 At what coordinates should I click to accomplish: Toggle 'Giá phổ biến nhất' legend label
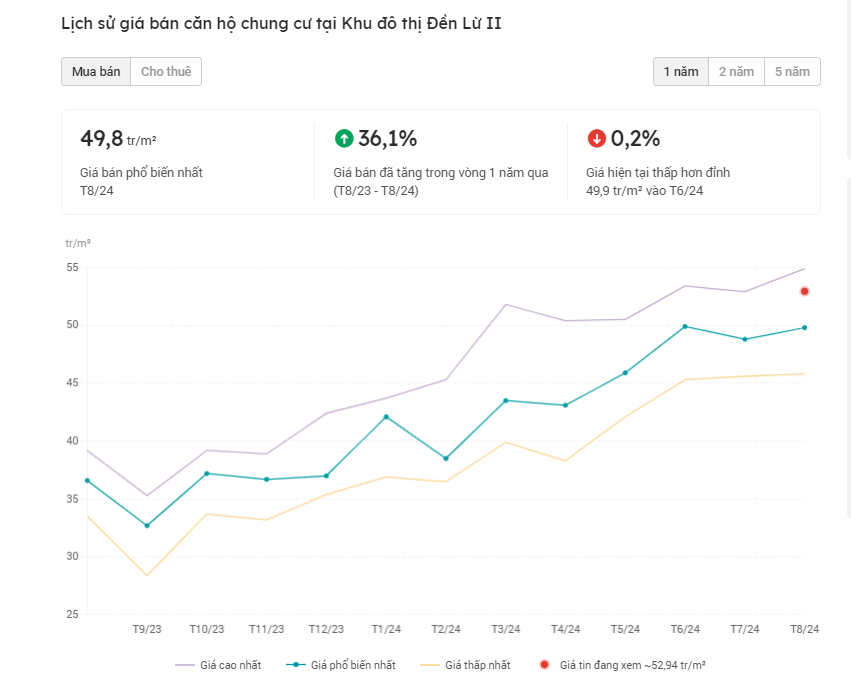353,665
